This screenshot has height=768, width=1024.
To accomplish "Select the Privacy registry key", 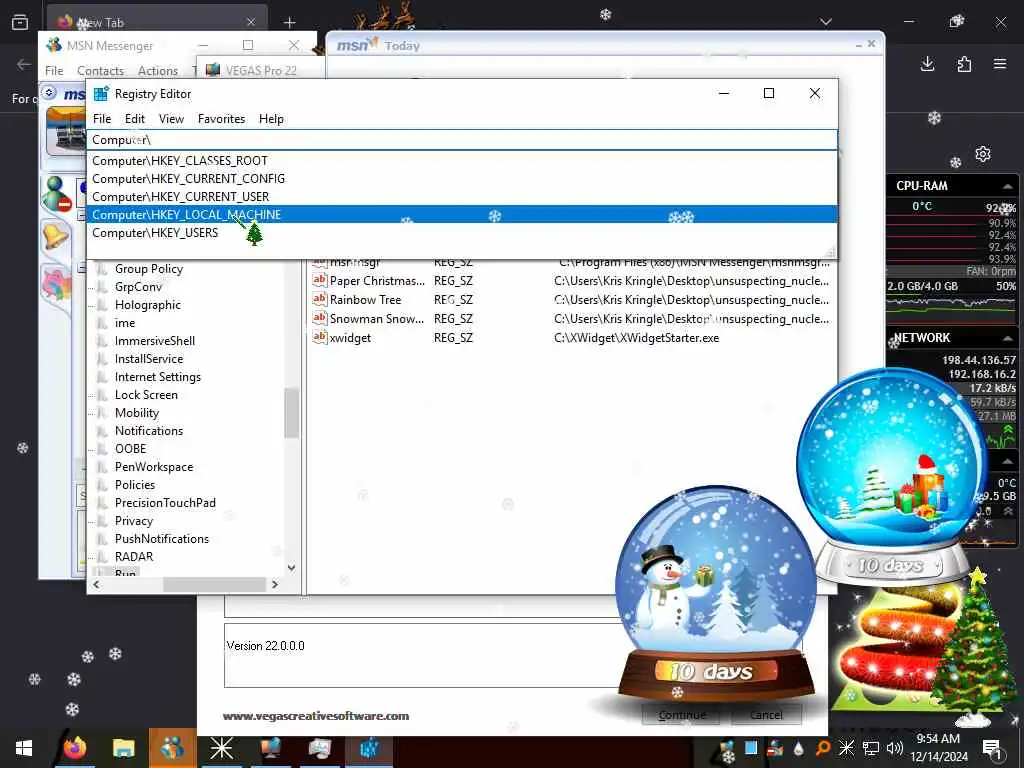I will point(134,520).
